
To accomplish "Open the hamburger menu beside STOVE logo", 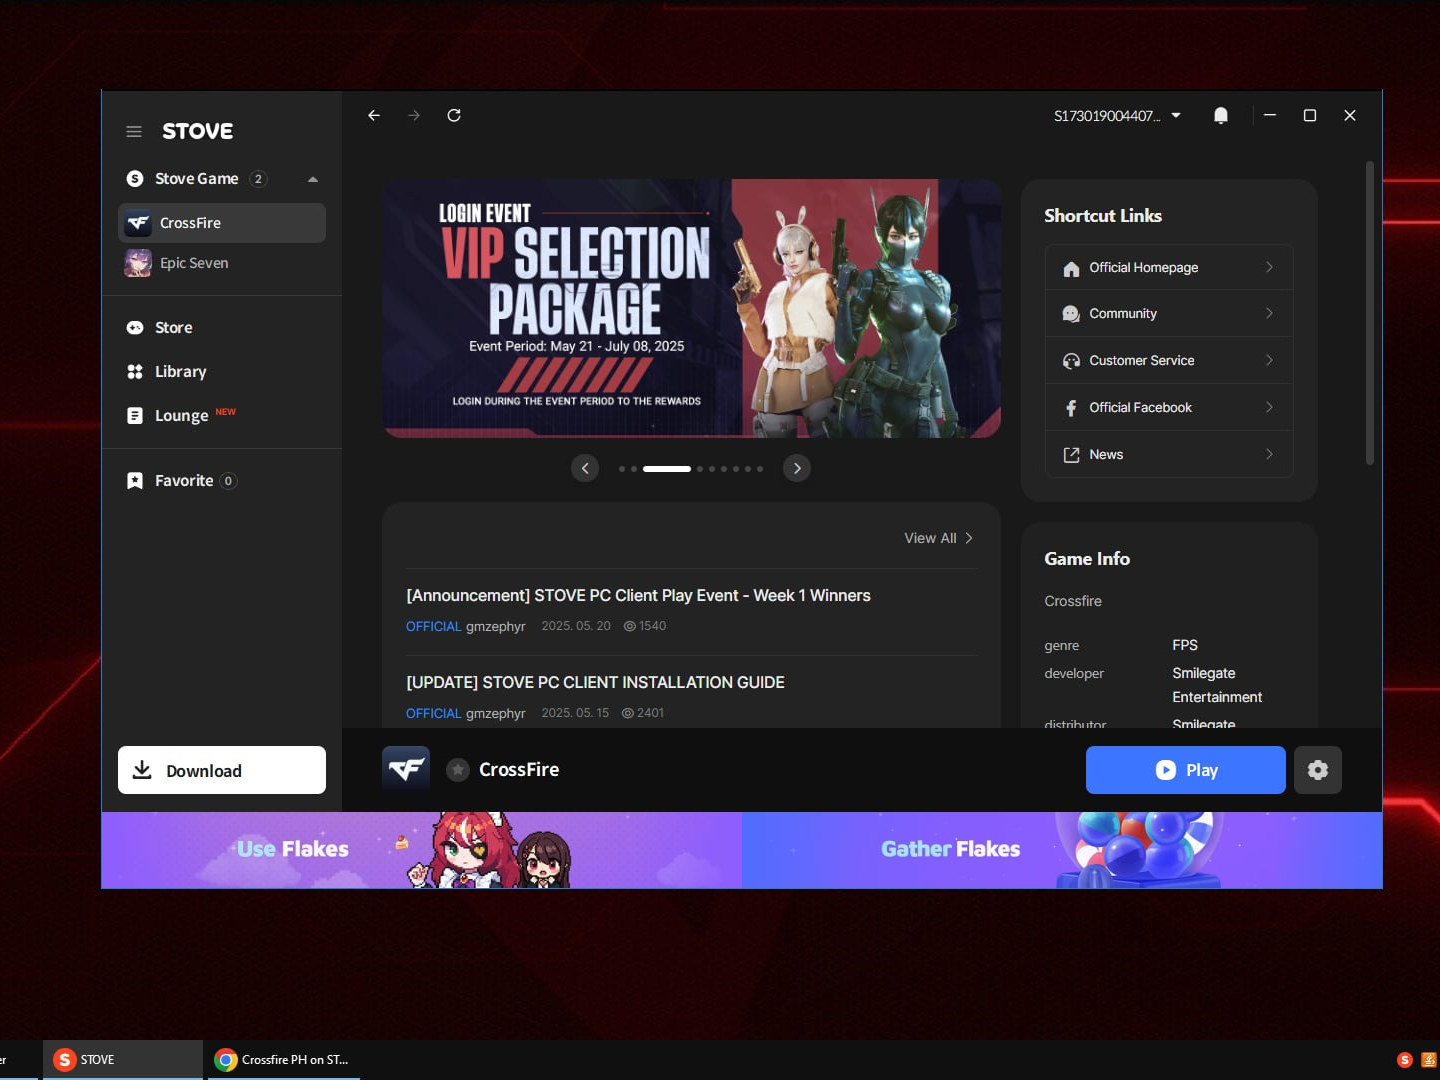I will click(x=134, y=131).
